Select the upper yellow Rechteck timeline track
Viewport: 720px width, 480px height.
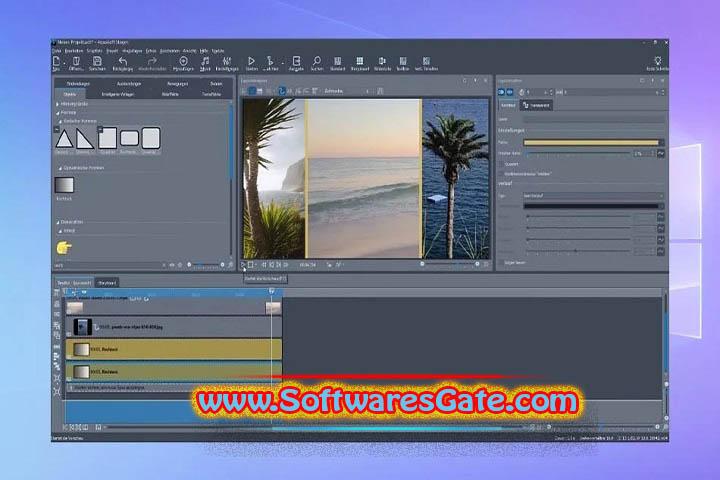click(x=174, y=350)
